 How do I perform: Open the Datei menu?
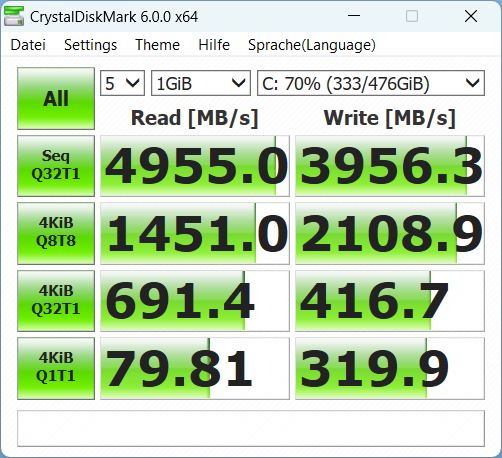pyautogui.click(x=28, y=45)
